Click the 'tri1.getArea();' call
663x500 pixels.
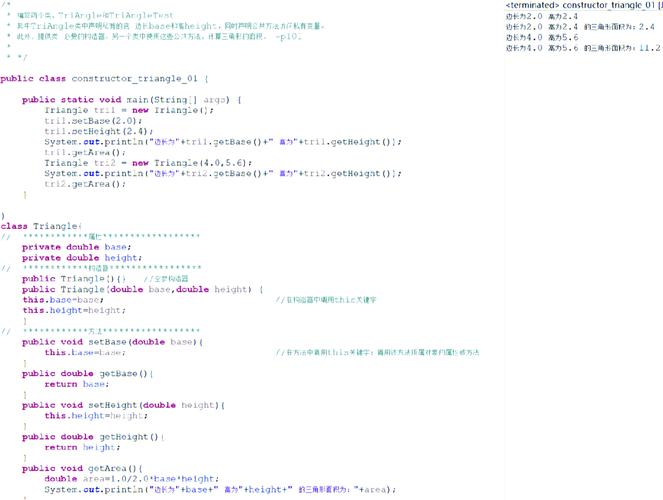pyautogui.click(x=85, y=153)
